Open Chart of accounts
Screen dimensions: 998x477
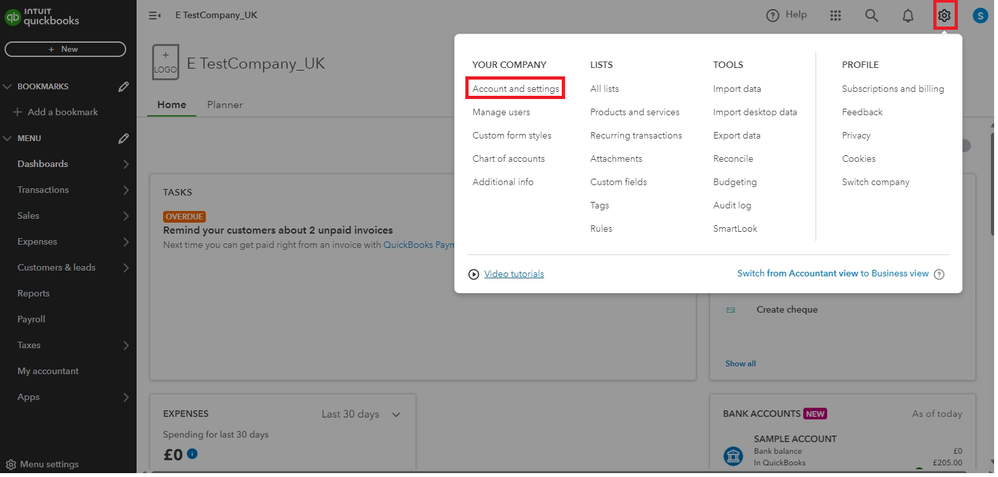point(509,159)
